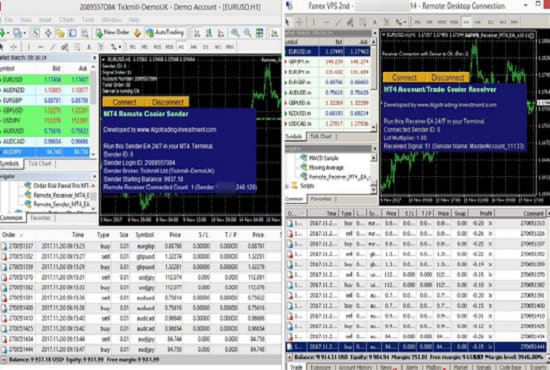Select the vertical line tool in the left terminal

[x=28, y=47]
